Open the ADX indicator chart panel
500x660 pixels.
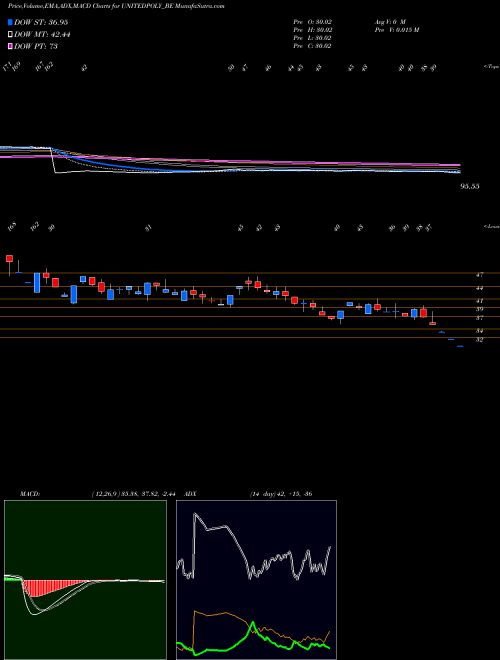(x=256, y=580)
